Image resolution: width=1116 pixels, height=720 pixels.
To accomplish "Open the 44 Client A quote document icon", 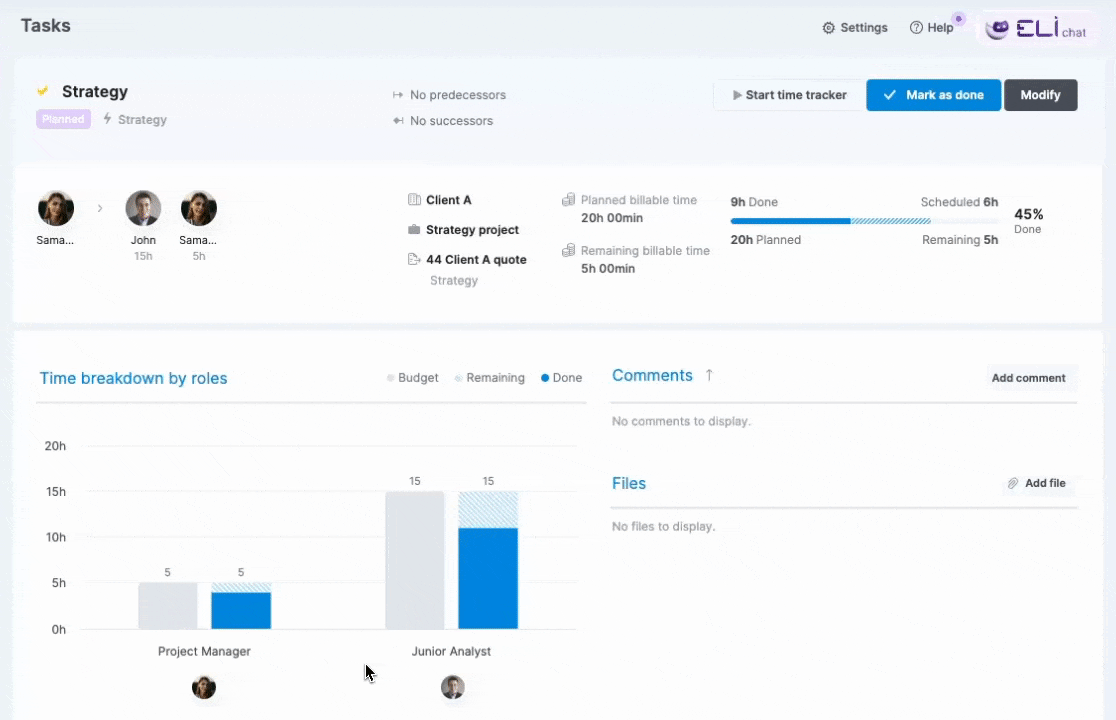I will [x=413, y=259].
